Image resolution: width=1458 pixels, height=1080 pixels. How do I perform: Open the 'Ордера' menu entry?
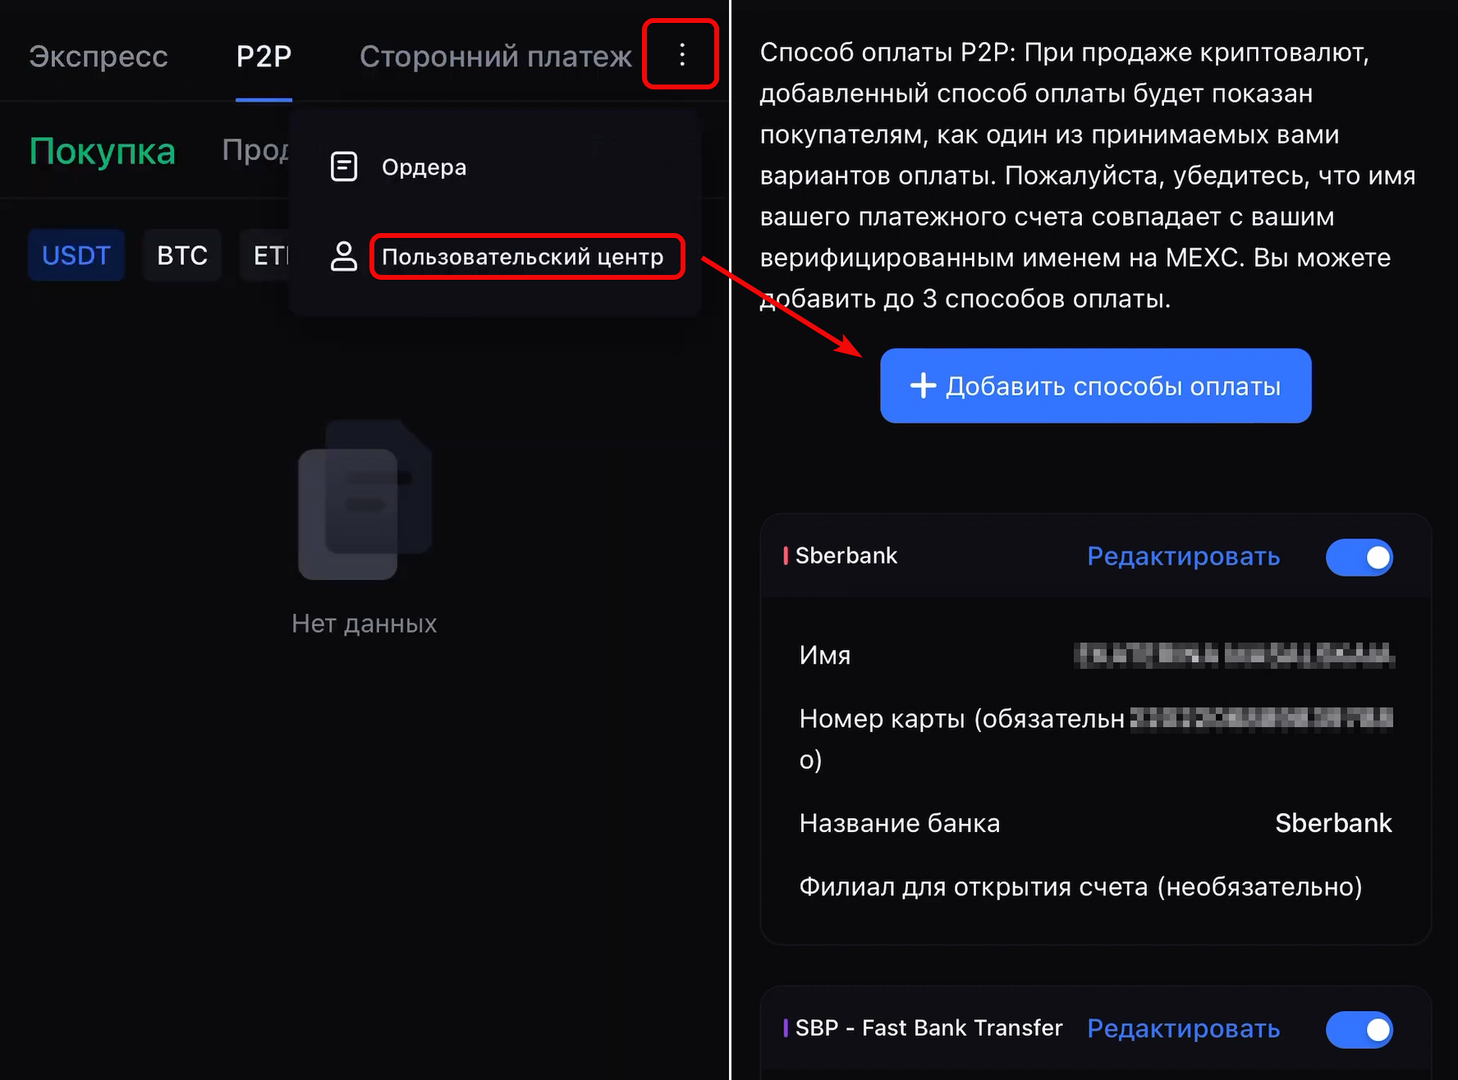coord(424,167)
